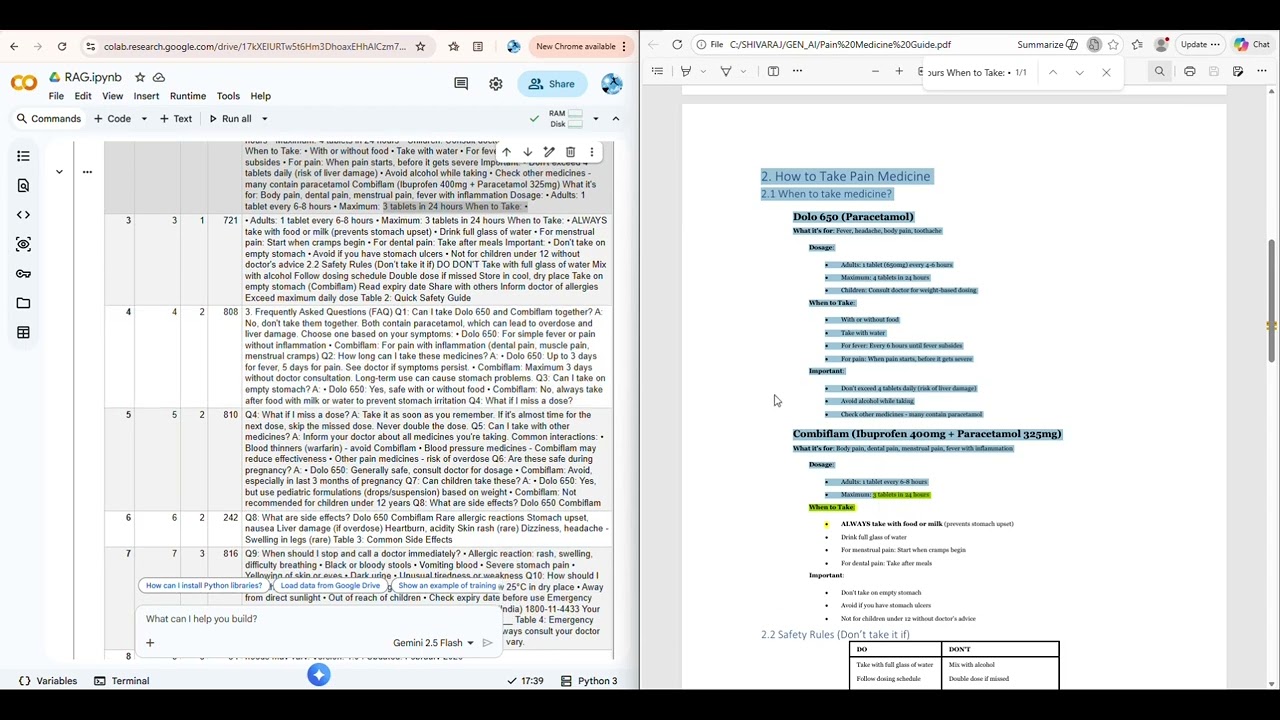
Task: Open the Commands palette button
Action: pos(48,119)
